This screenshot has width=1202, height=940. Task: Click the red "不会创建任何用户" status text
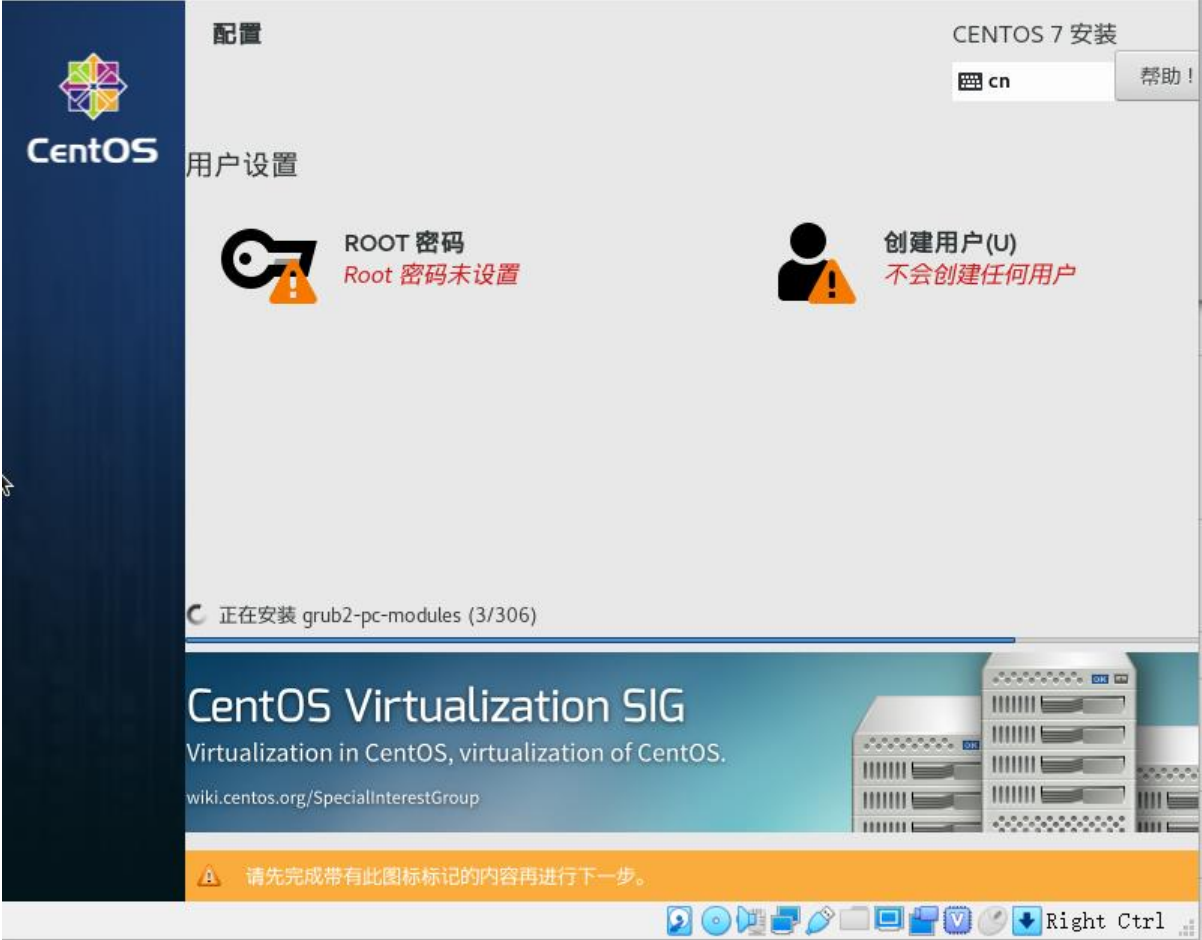click(979, 274)
